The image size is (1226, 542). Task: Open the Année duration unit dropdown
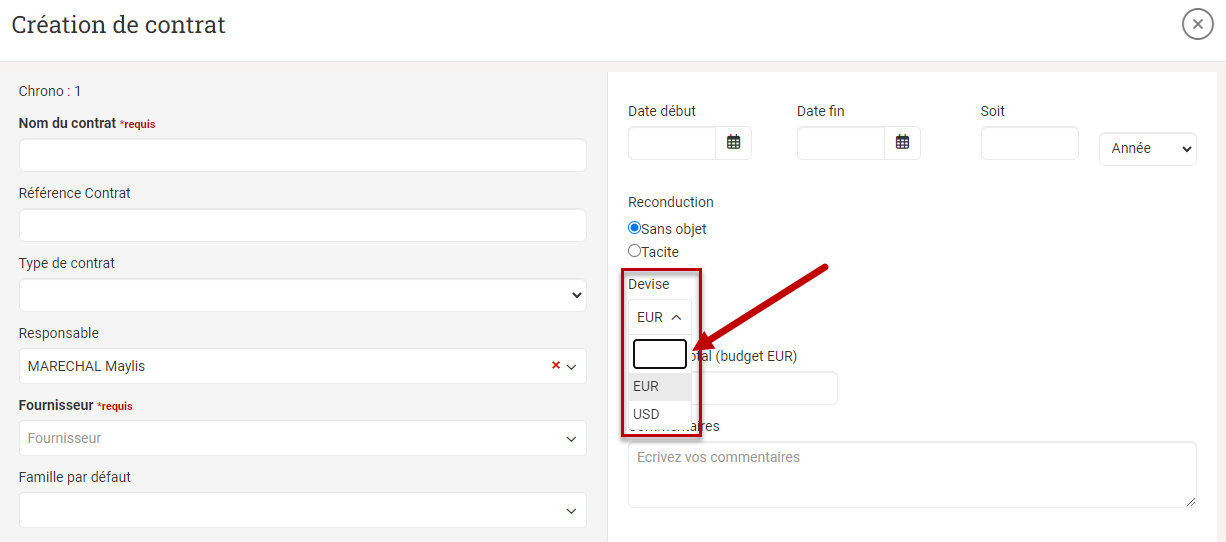click(1147, 148)
